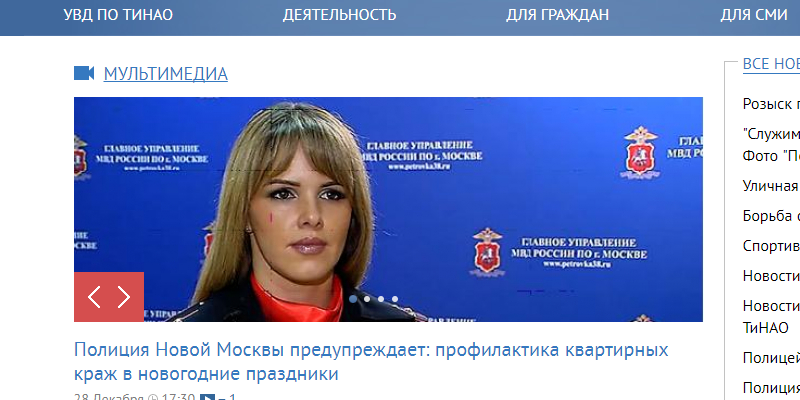Open the ДЛЯ ГРАЖДАН menu
The width and height of the screenshot is (800, 400).
[x=557, y=15]
